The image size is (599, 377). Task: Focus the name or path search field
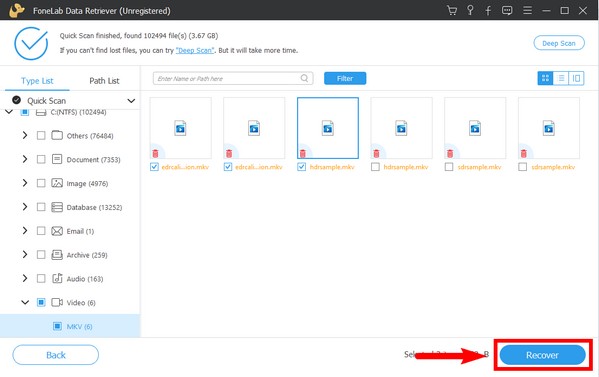point(233,78)
